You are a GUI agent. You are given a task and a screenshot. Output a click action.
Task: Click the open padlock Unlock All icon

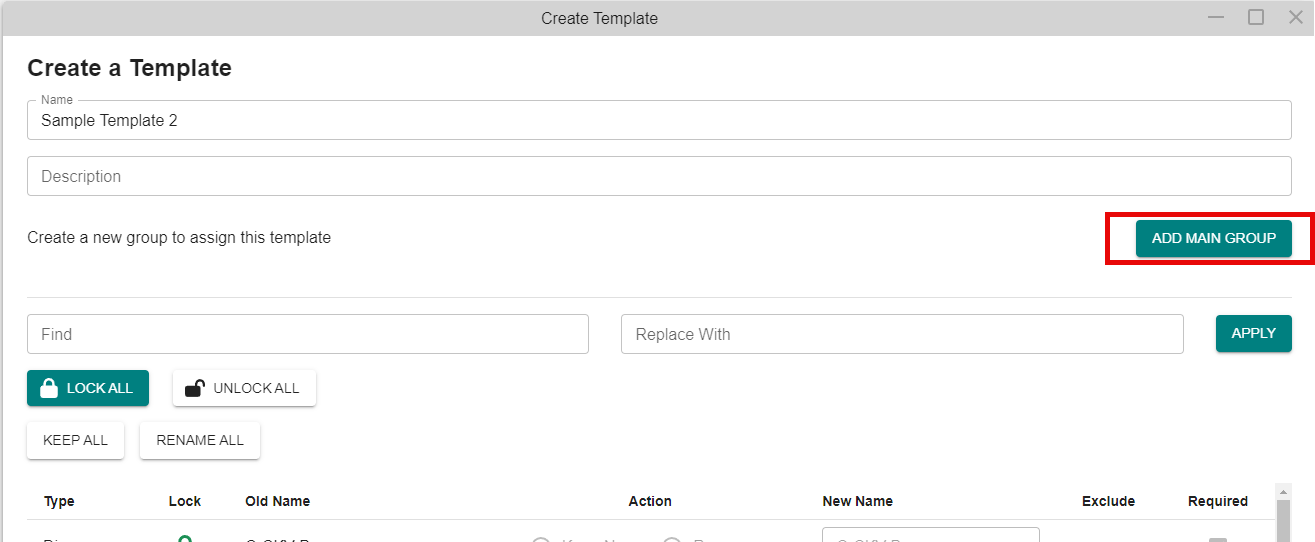[196, 388]
